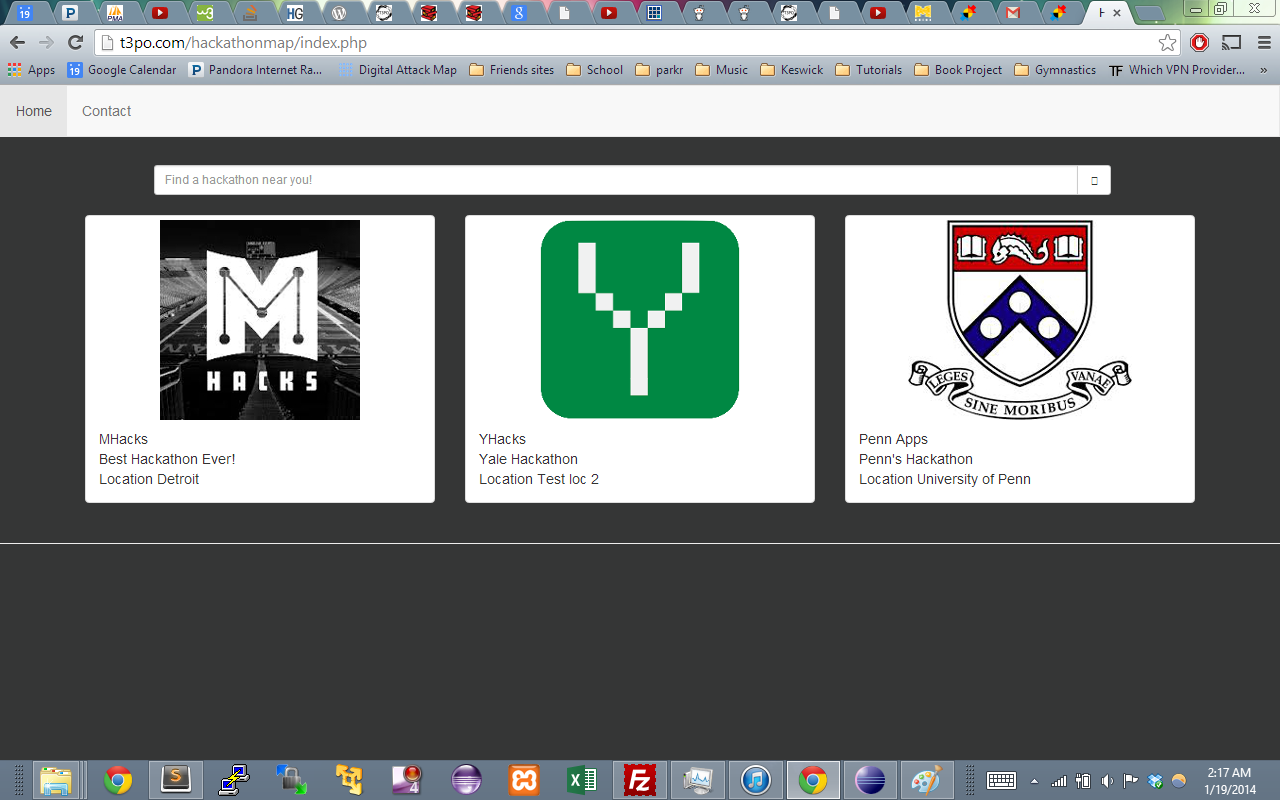Switch to the blue Google search tab
1280x800 pixels.
[518, 13]
